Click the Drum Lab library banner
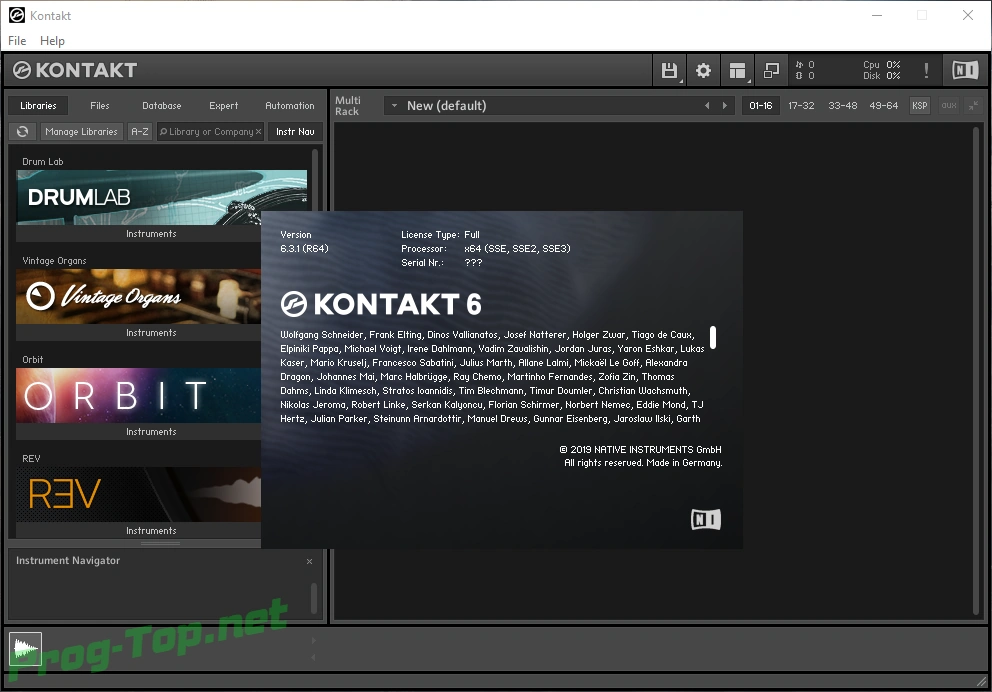 (x=161, y=197)
